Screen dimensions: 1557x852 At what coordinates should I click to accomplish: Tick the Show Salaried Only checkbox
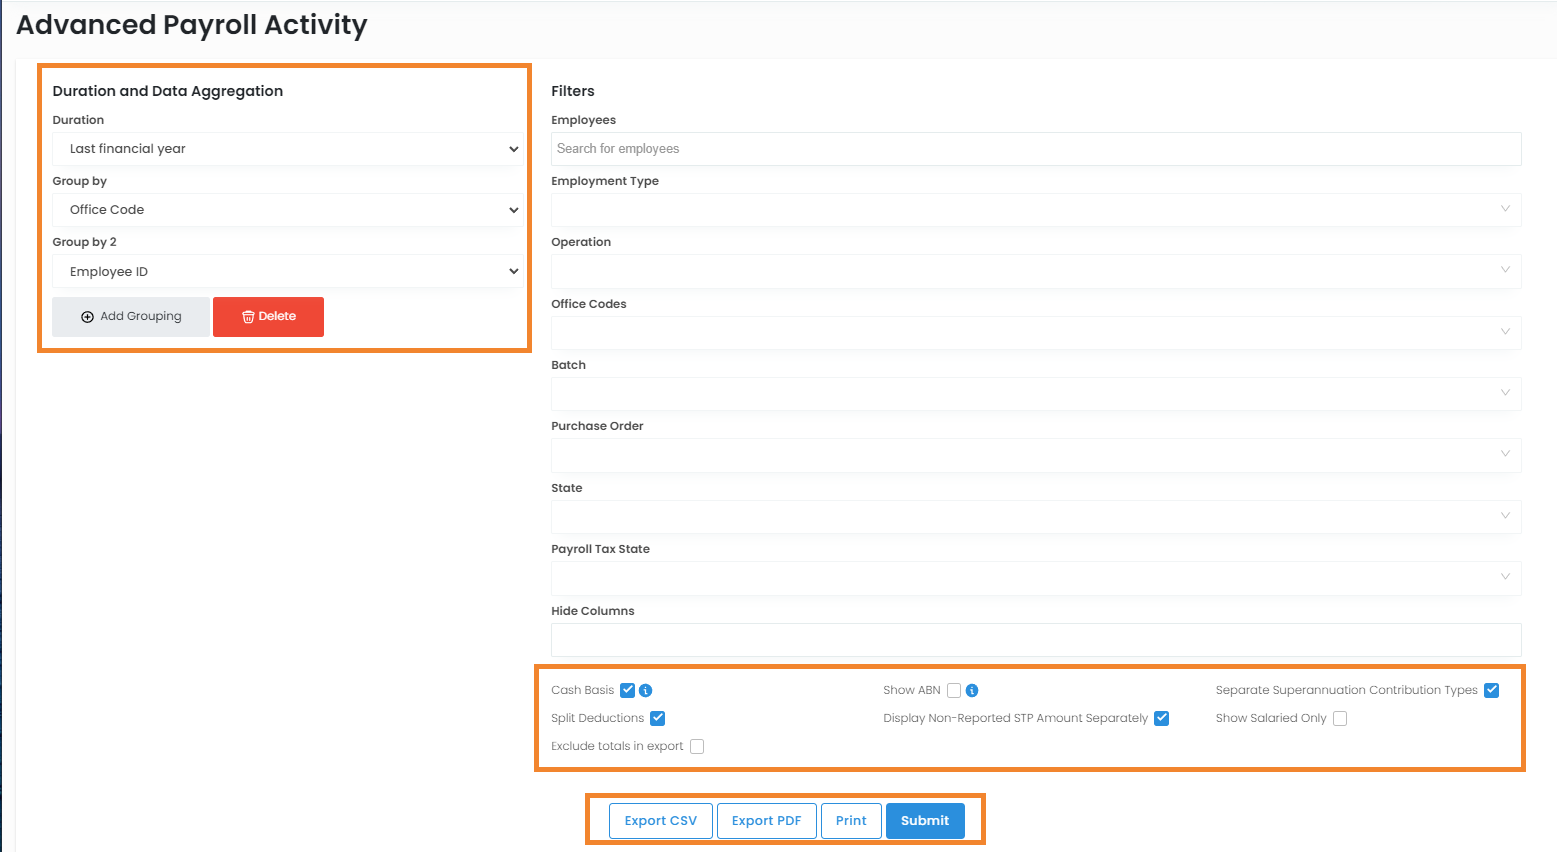point(1340,719)
